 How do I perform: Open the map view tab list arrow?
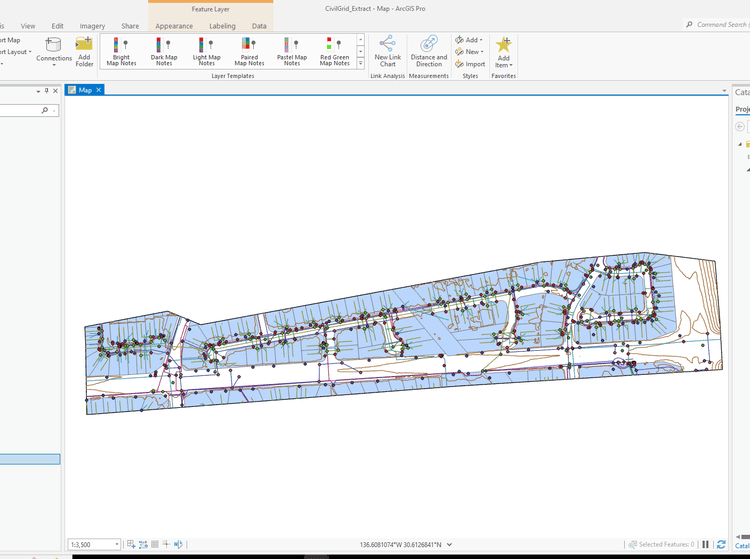tap(724, 90)
